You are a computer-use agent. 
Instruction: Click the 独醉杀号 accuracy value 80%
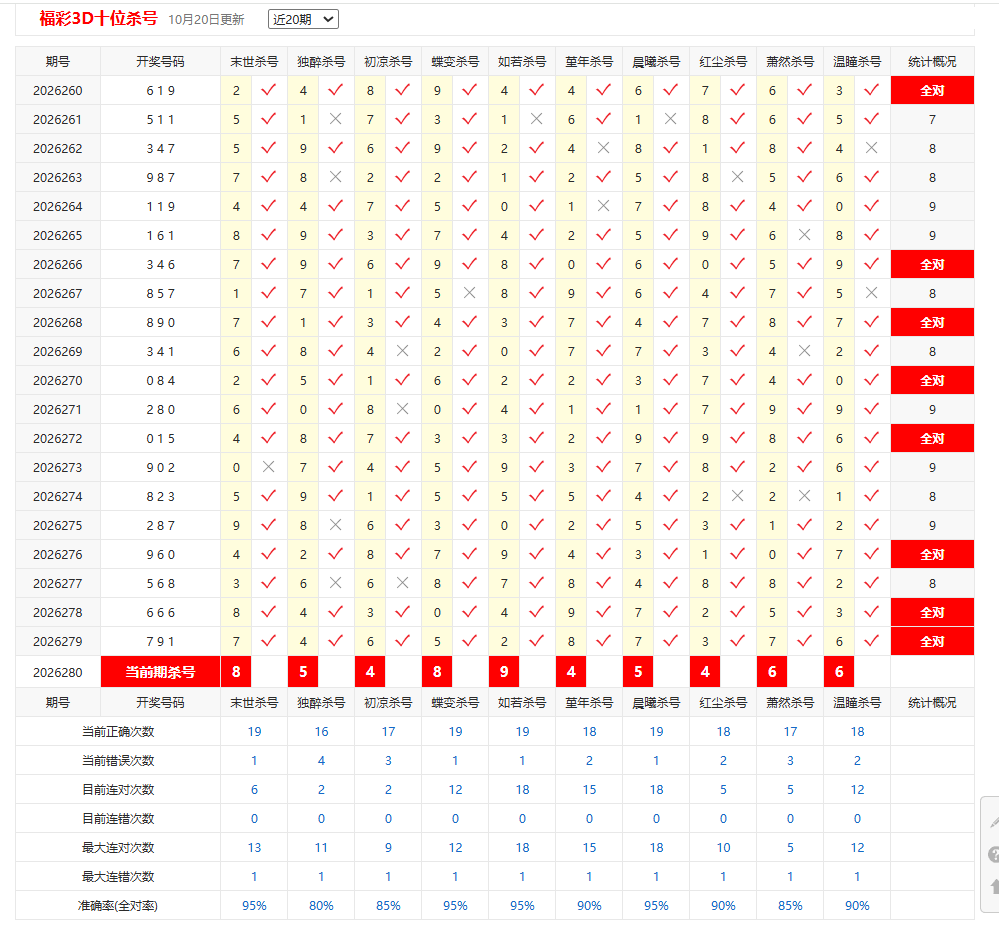[321, 905]
